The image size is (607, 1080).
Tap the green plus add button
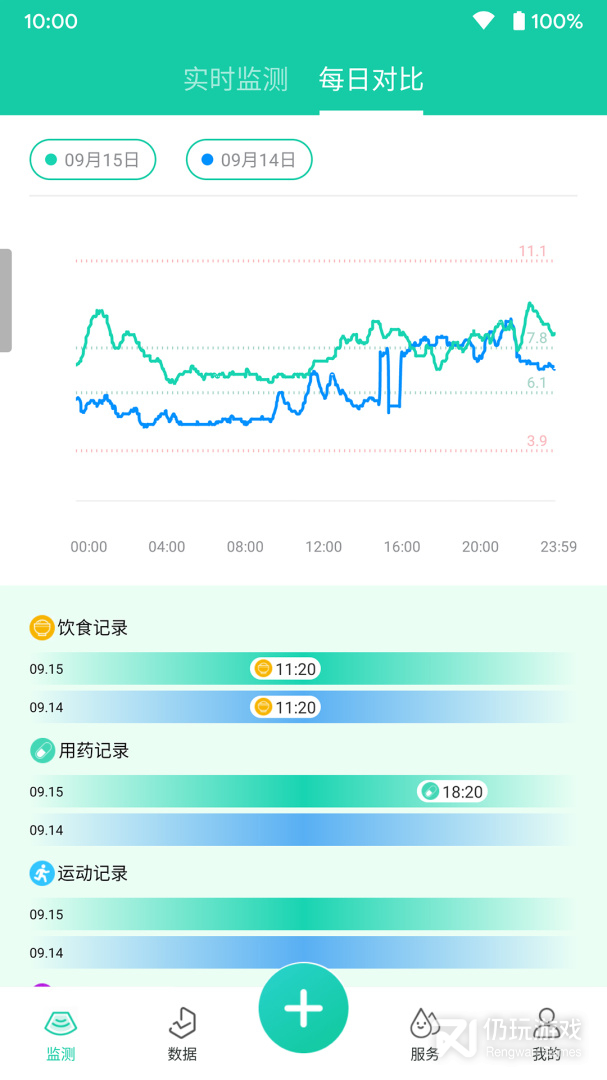tap(303, 1009)
